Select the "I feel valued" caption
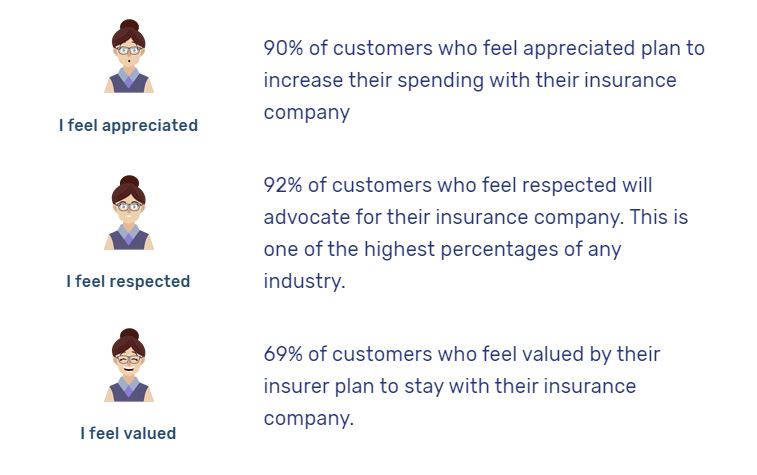Viewport: 757px width, 475px height. coord(128,434)
